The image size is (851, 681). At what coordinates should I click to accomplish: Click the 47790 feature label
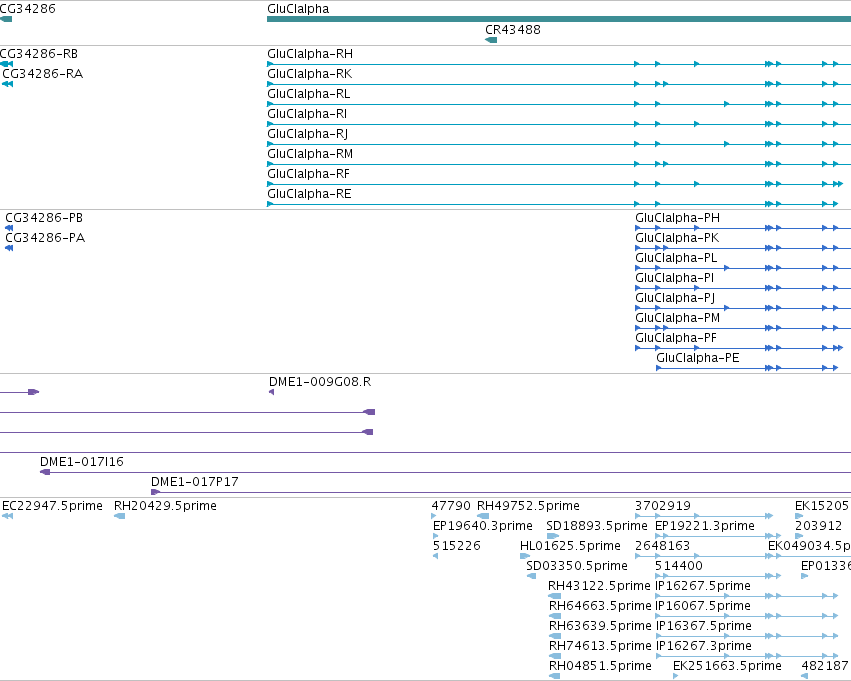451,506
